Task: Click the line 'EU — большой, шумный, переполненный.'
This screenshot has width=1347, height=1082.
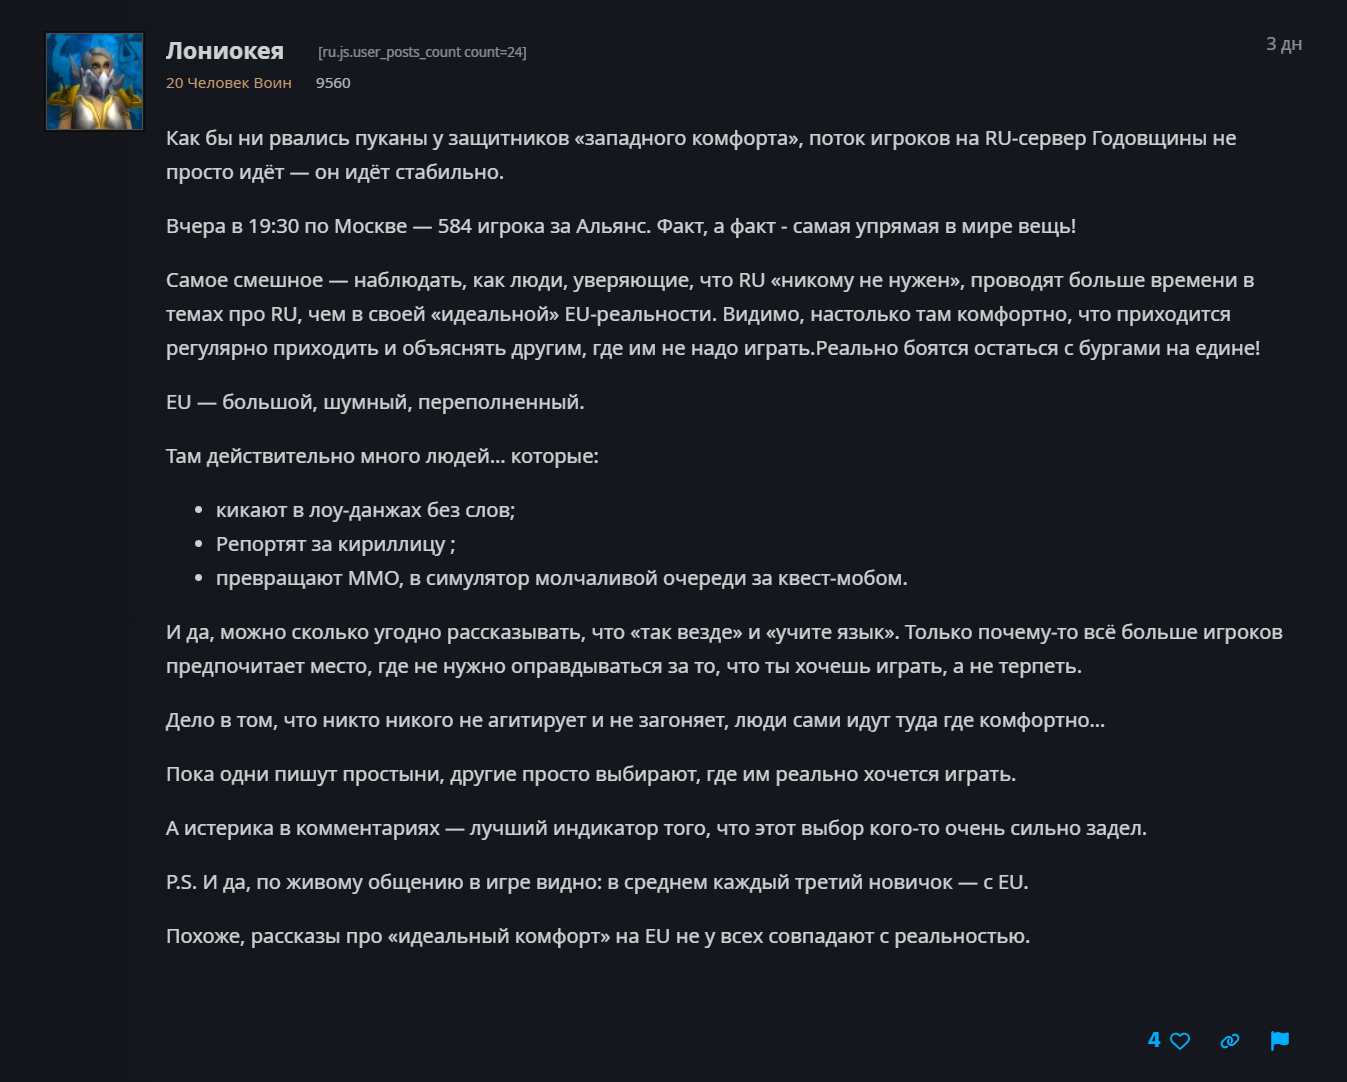Action: click(375, 402)
